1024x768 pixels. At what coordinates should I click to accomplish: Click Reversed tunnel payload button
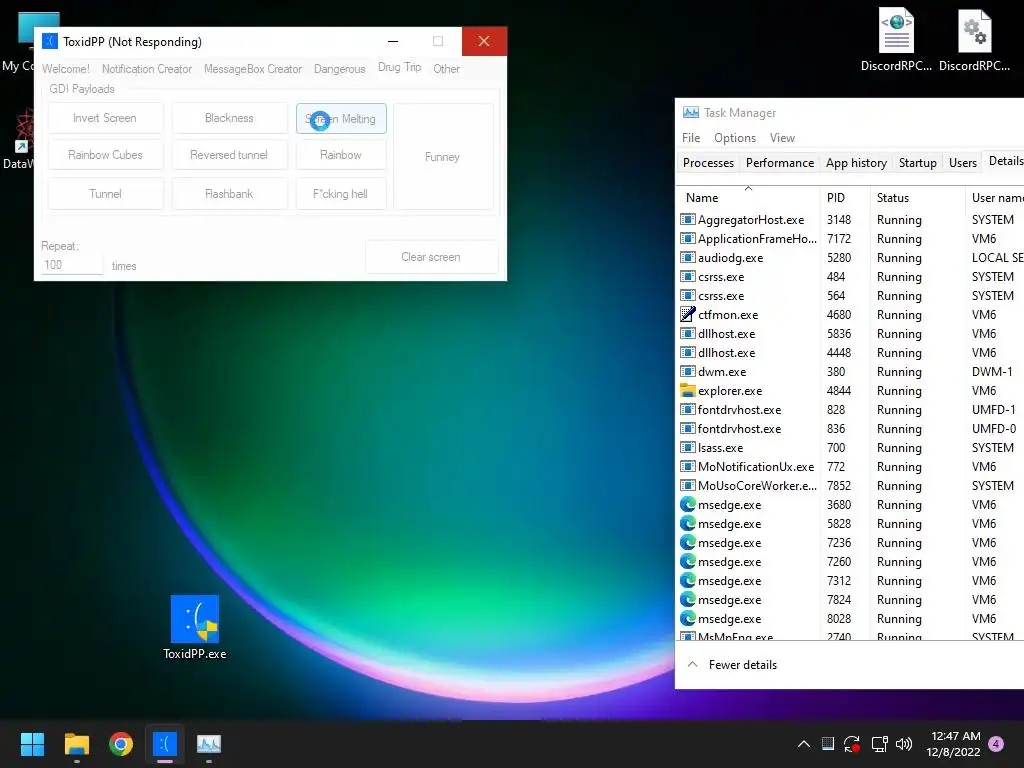(229, 155)
